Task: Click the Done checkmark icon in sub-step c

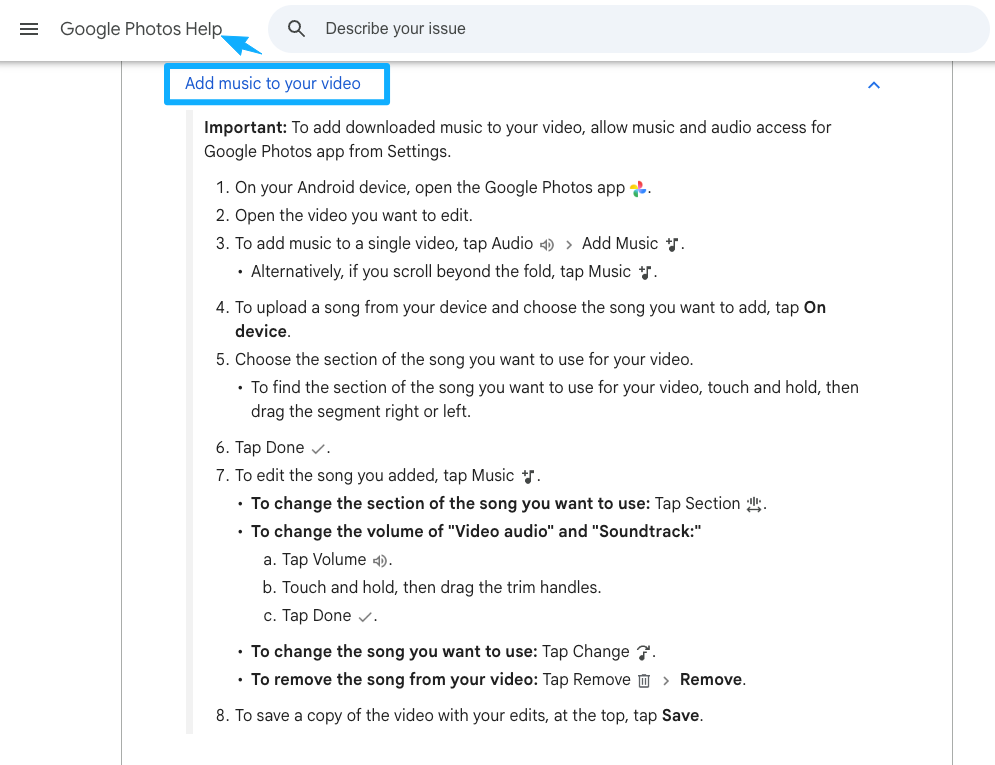Action: click(x=365, y=617)
